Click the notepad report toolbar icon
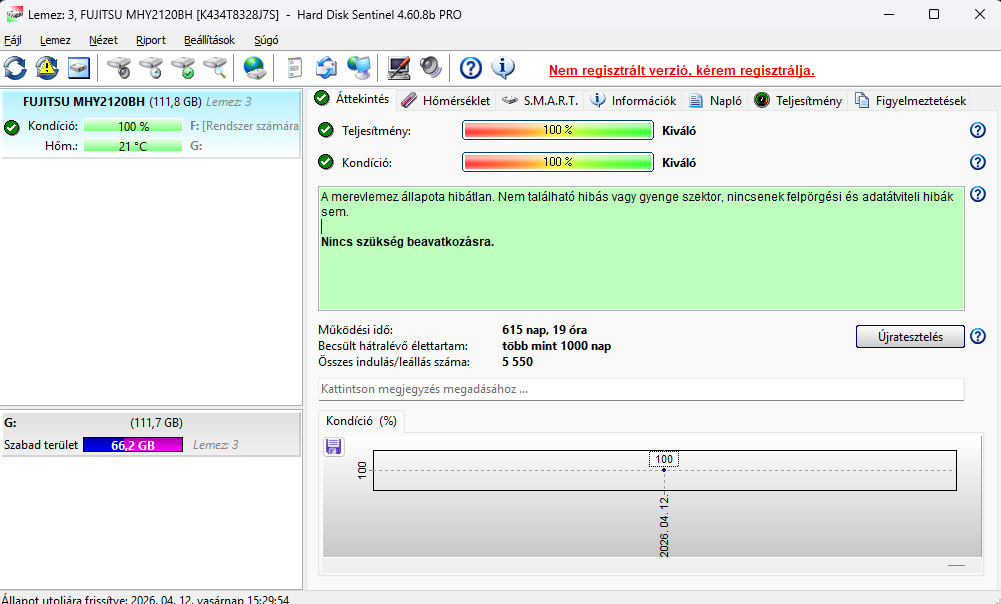Screen dimensions: 1001x604 [294, 68]
